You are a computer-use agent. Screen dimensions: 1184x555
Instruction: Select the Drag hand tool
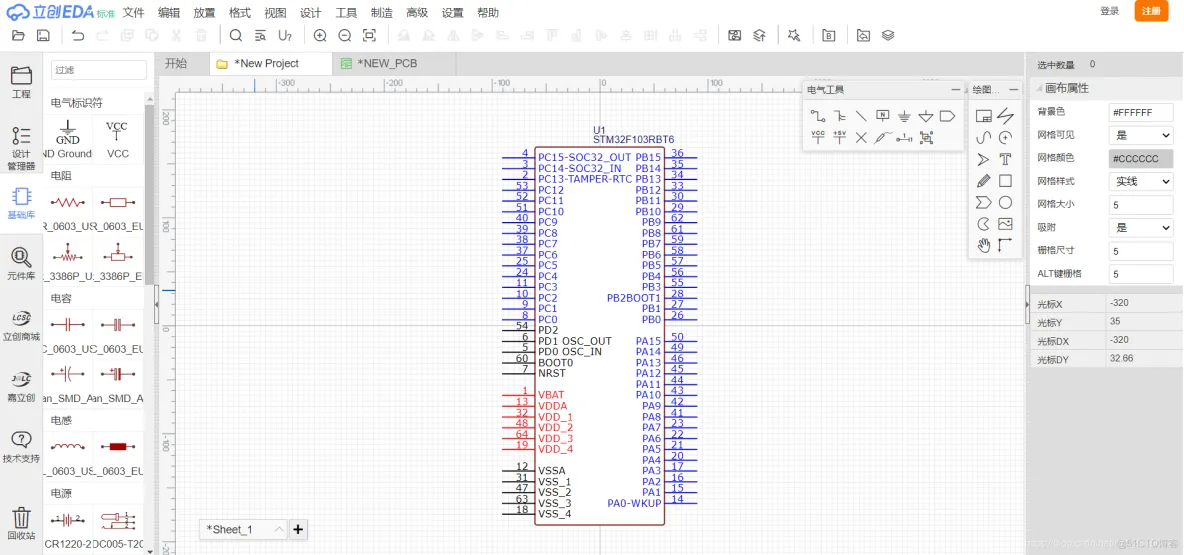pos(983,245)
